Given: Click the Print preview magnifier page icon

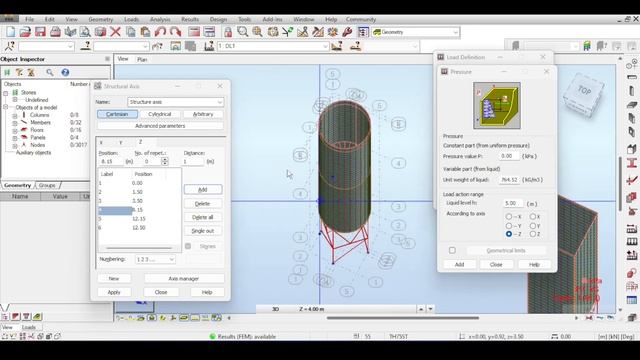Looking at the screenshot, I should tap(85, 32).
